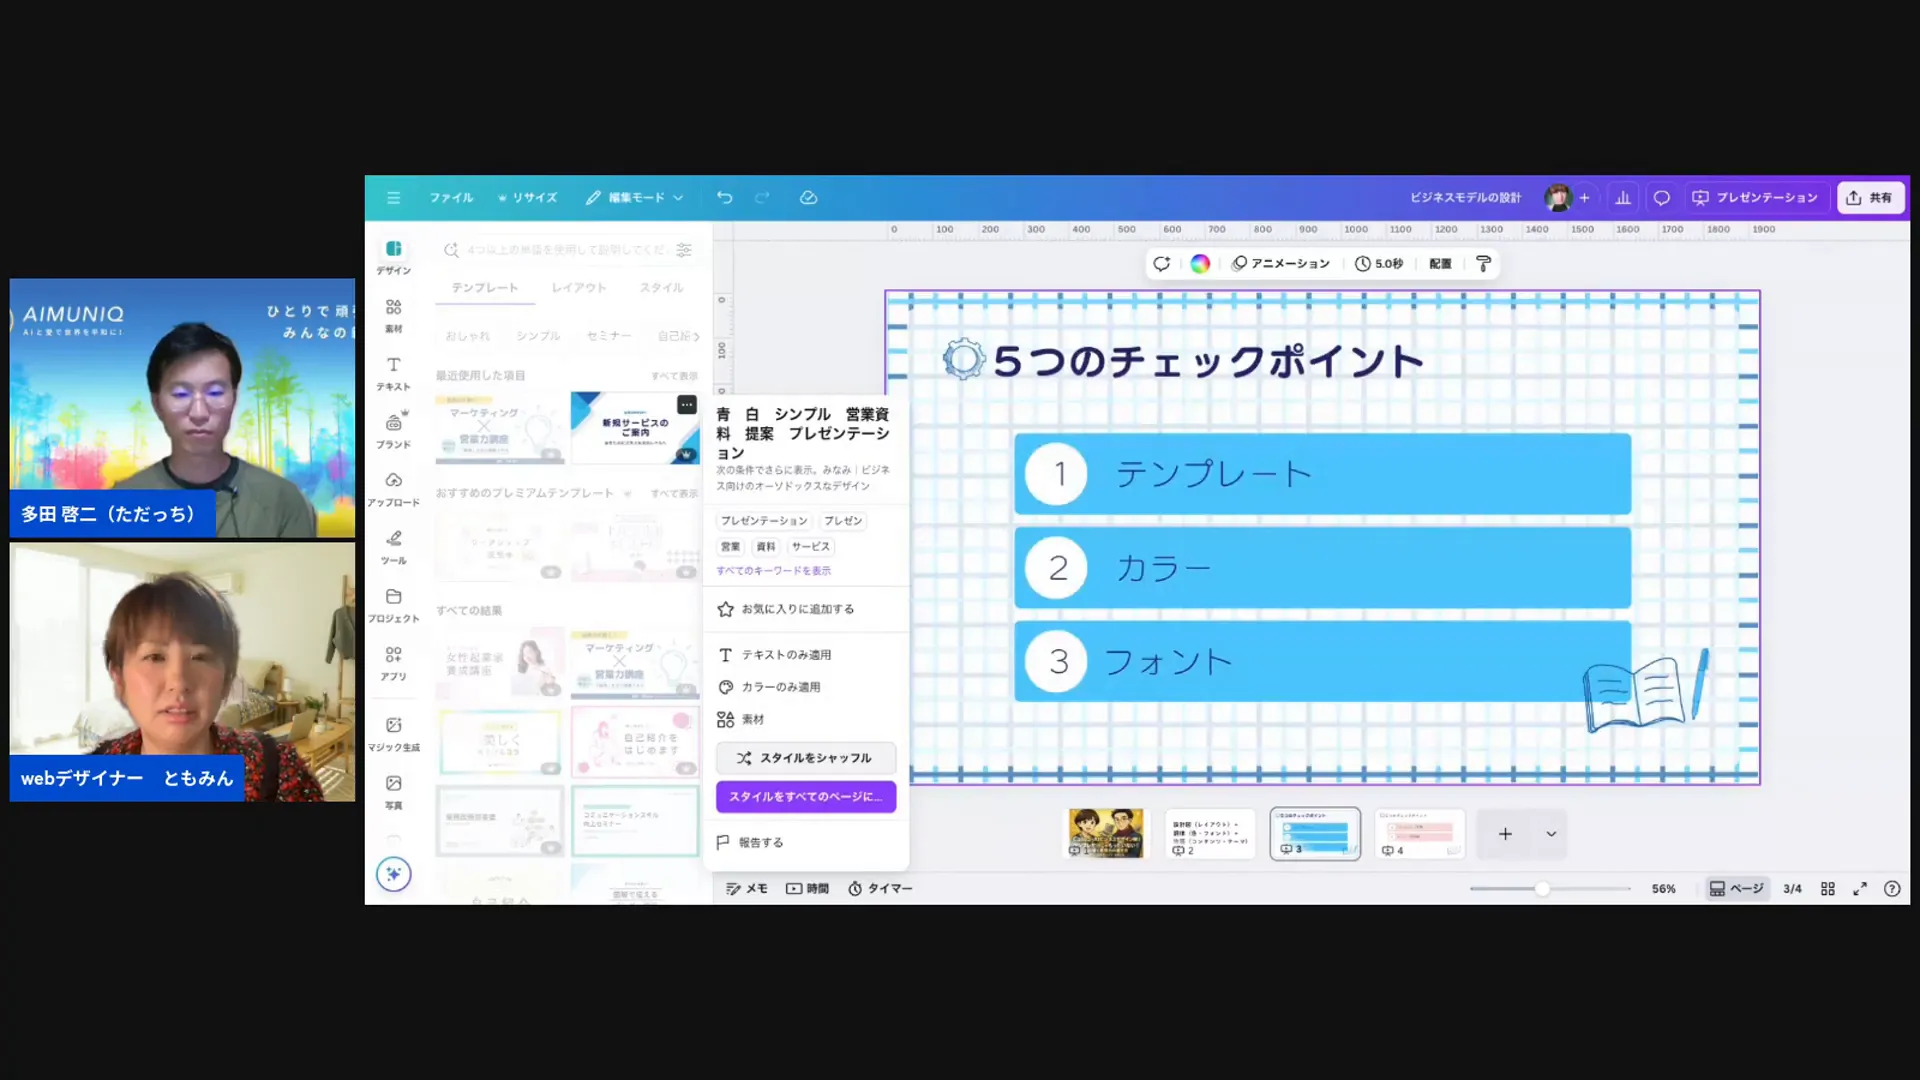Open the 素材 elements panel

click(393, 316)
